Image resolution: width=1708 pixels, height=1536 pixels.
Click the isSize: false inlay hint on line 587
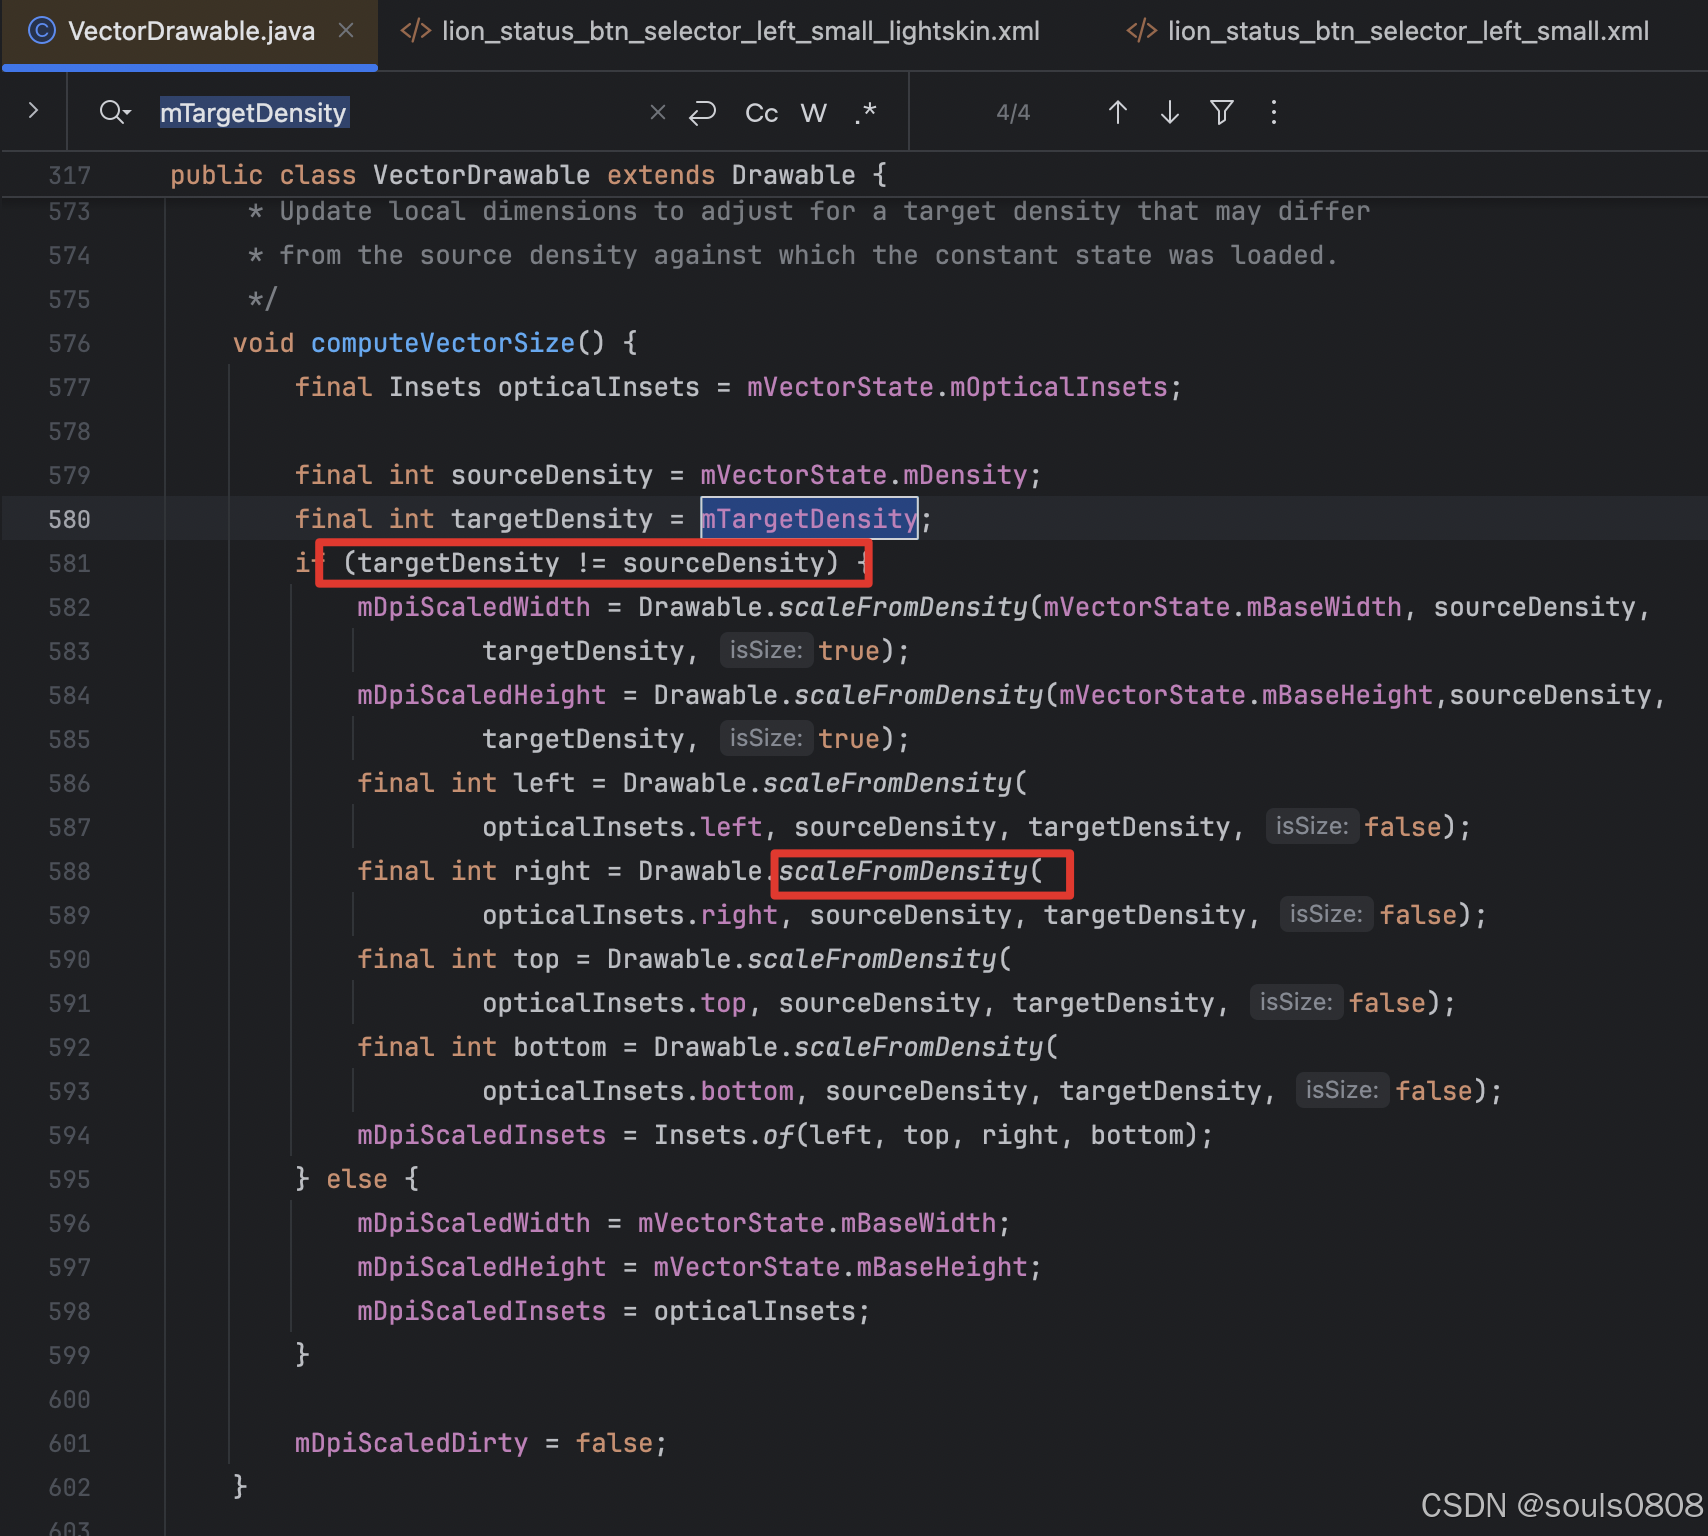(x=1312, y=826)
